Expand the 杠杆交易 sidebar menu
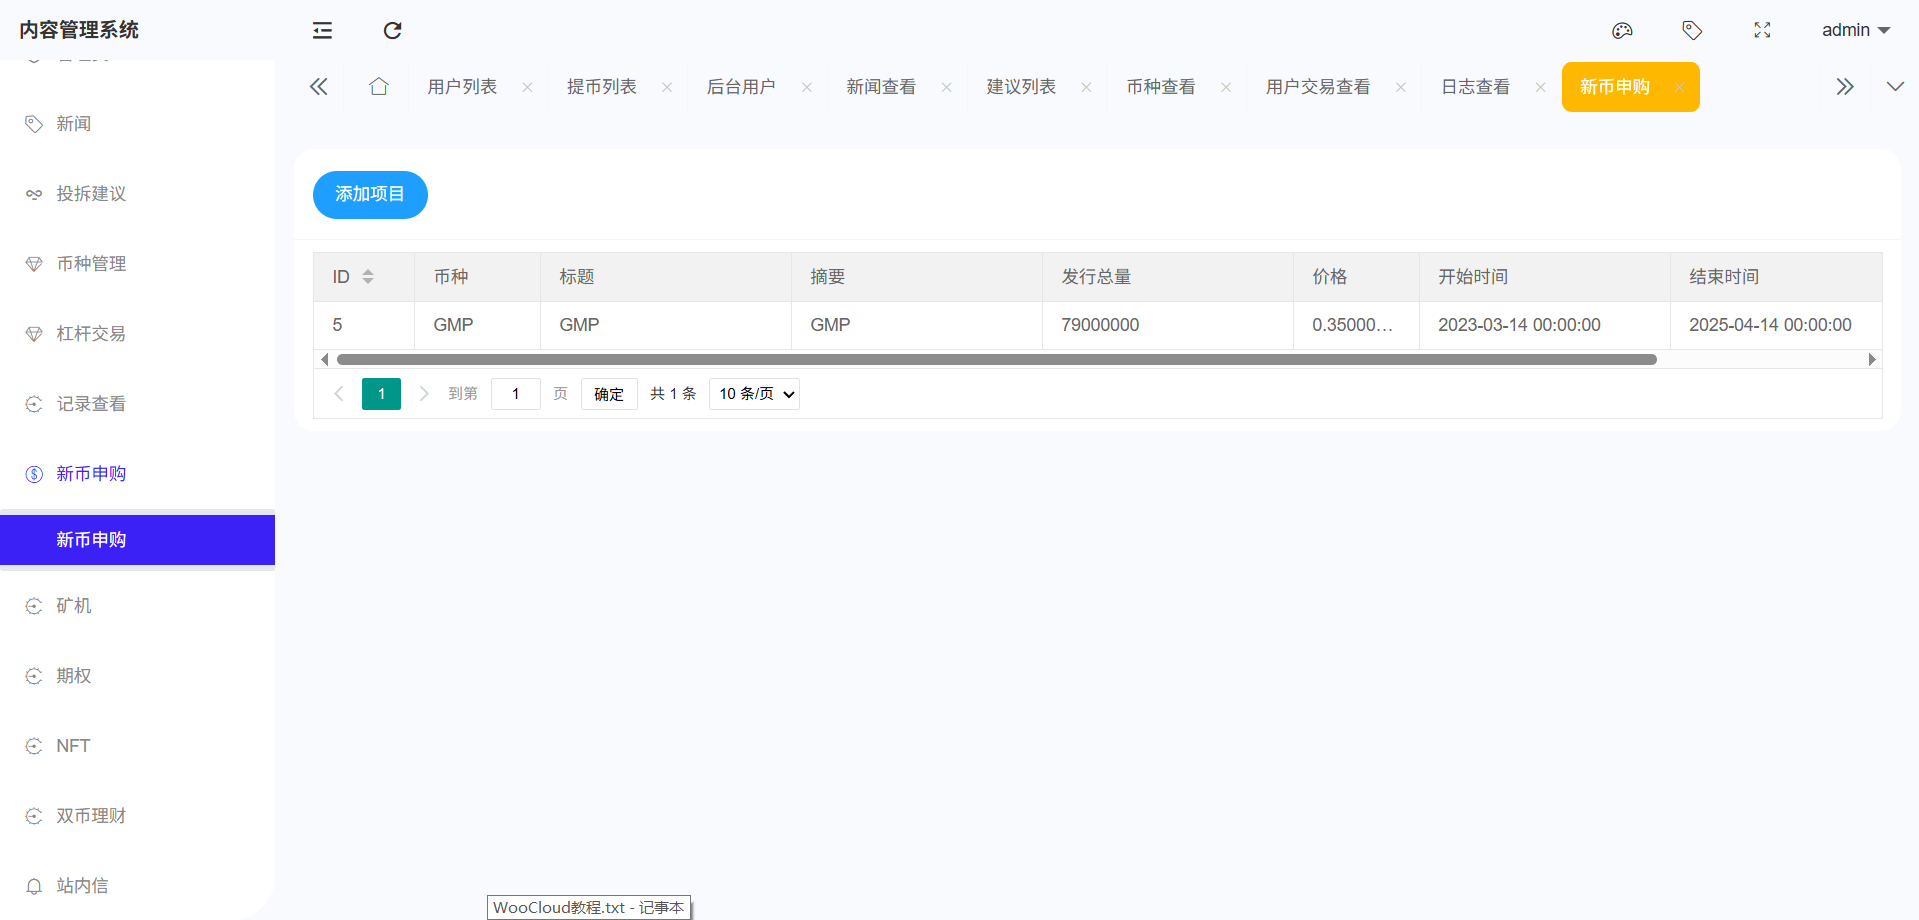Image resolution: width=1919 pixels, height=920 pixels. click(91, 334)
